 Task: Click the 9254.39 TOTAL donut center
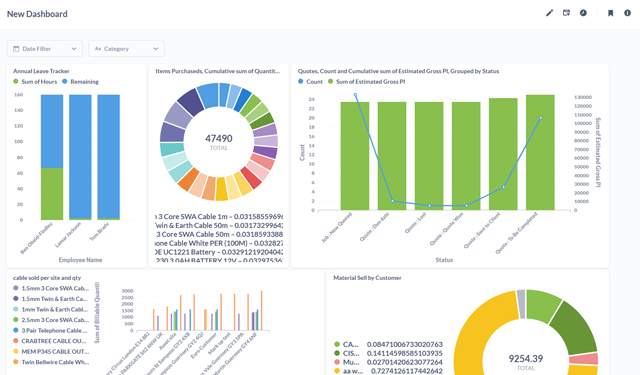[x=525, y=362]
